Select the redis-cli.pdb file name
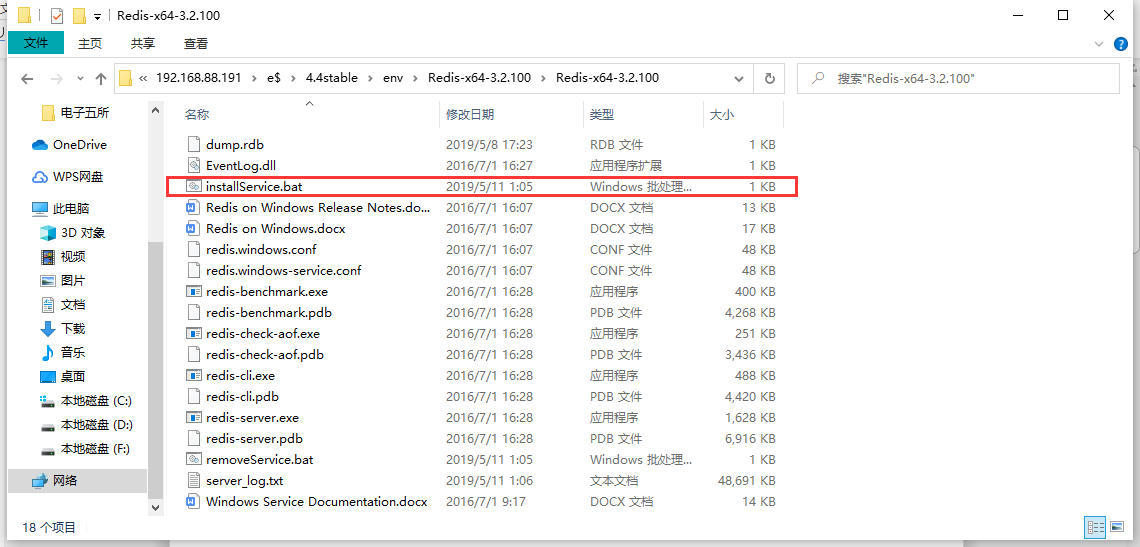 [243, 397]
